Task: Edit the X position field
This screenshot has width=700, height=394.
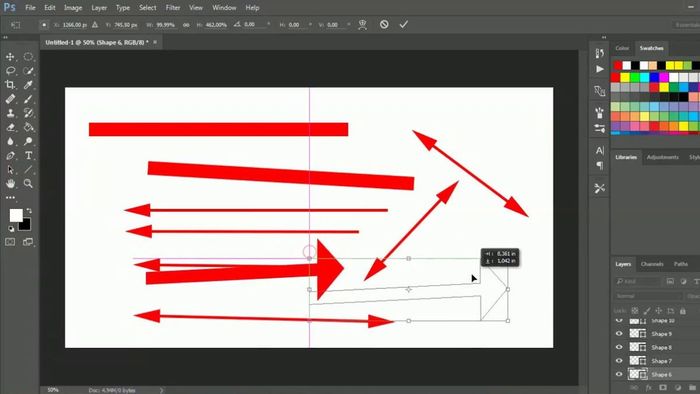Action: (x=75, y=25)
